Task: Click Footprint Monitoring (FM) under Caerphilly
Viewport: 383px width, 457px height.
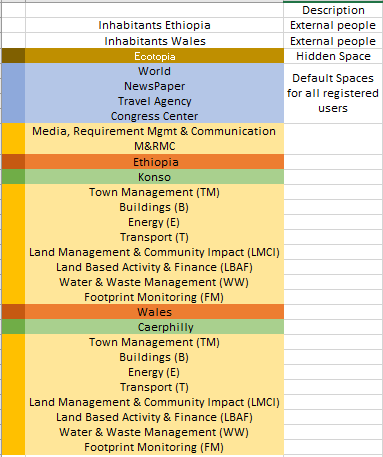Action: pyautogui.click(x=154, y=447)
